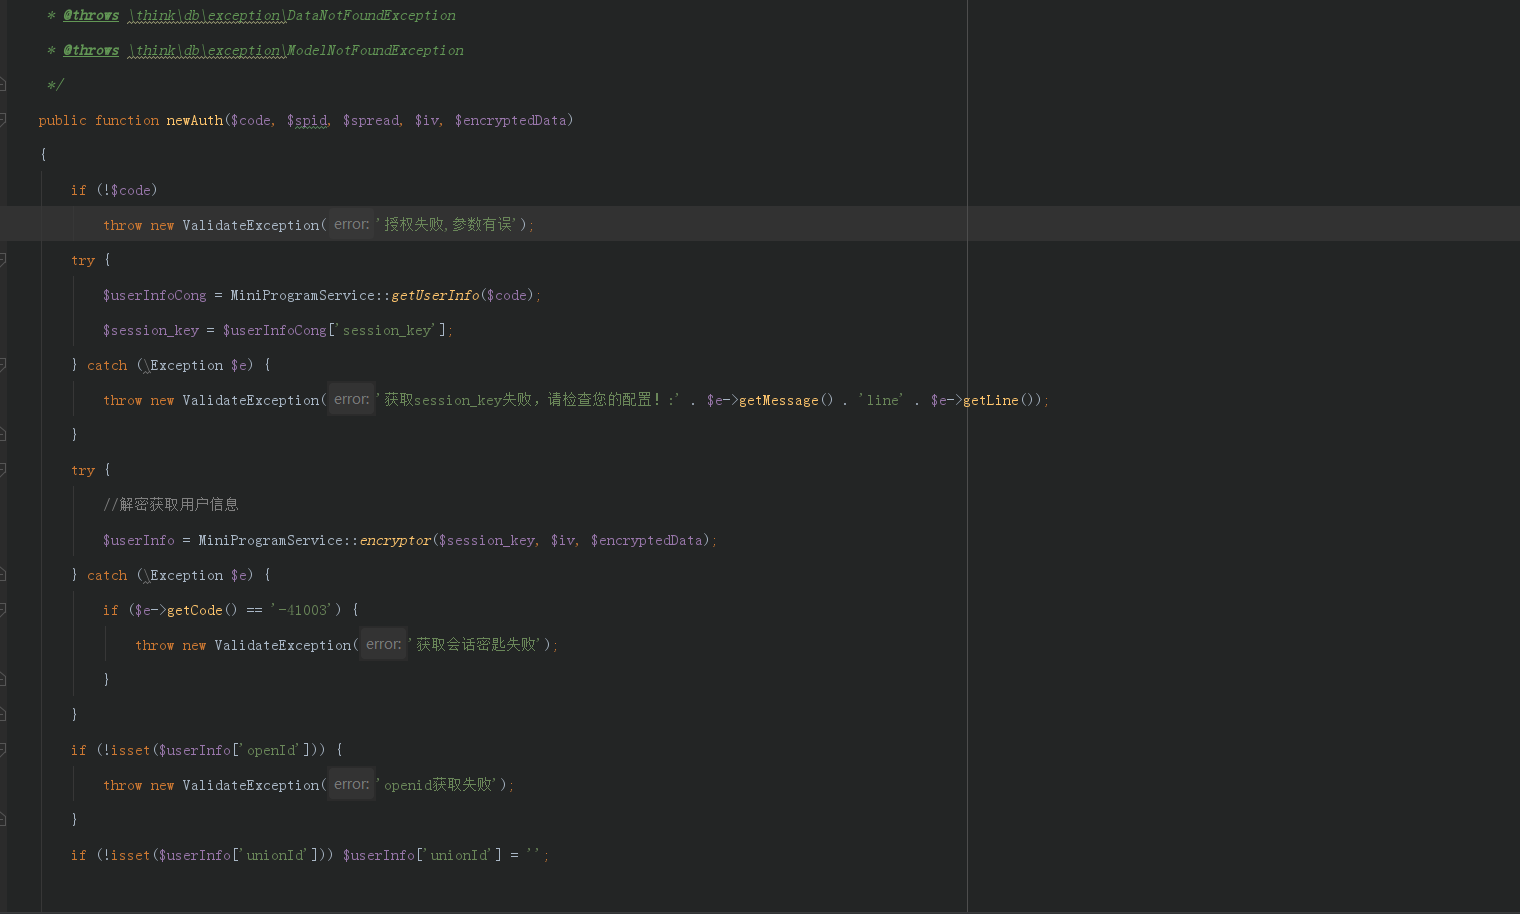Click the 'line' string literal

[x=880, y=400]
